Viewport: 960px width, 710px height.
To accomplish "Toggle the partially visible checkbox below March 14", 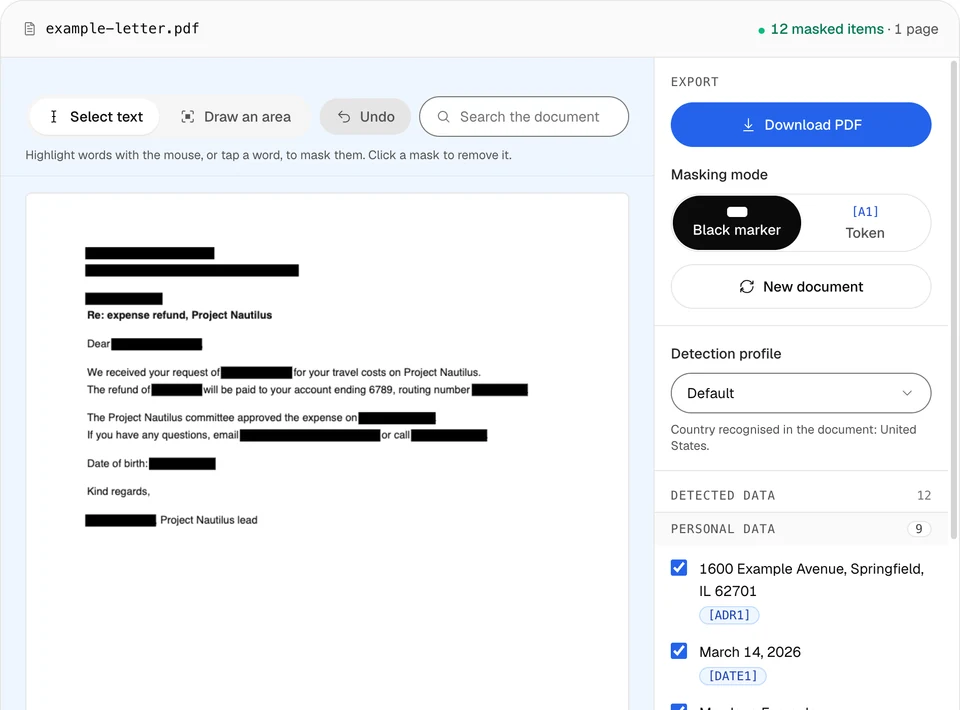I will tap(679, 707).
